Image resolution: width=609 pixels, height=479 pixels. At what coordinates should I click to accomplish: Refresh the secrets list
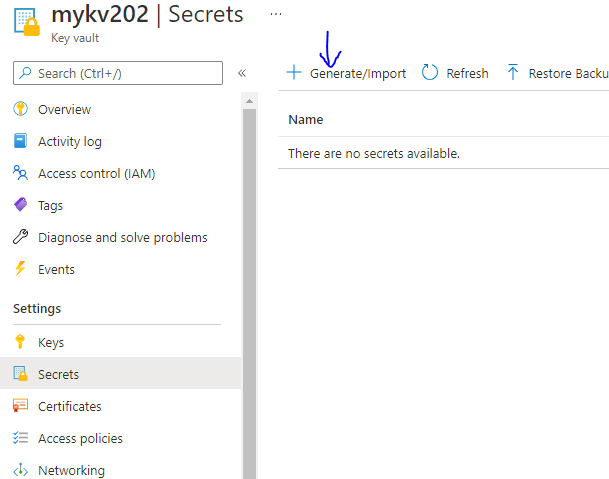[x=456, y=73]
